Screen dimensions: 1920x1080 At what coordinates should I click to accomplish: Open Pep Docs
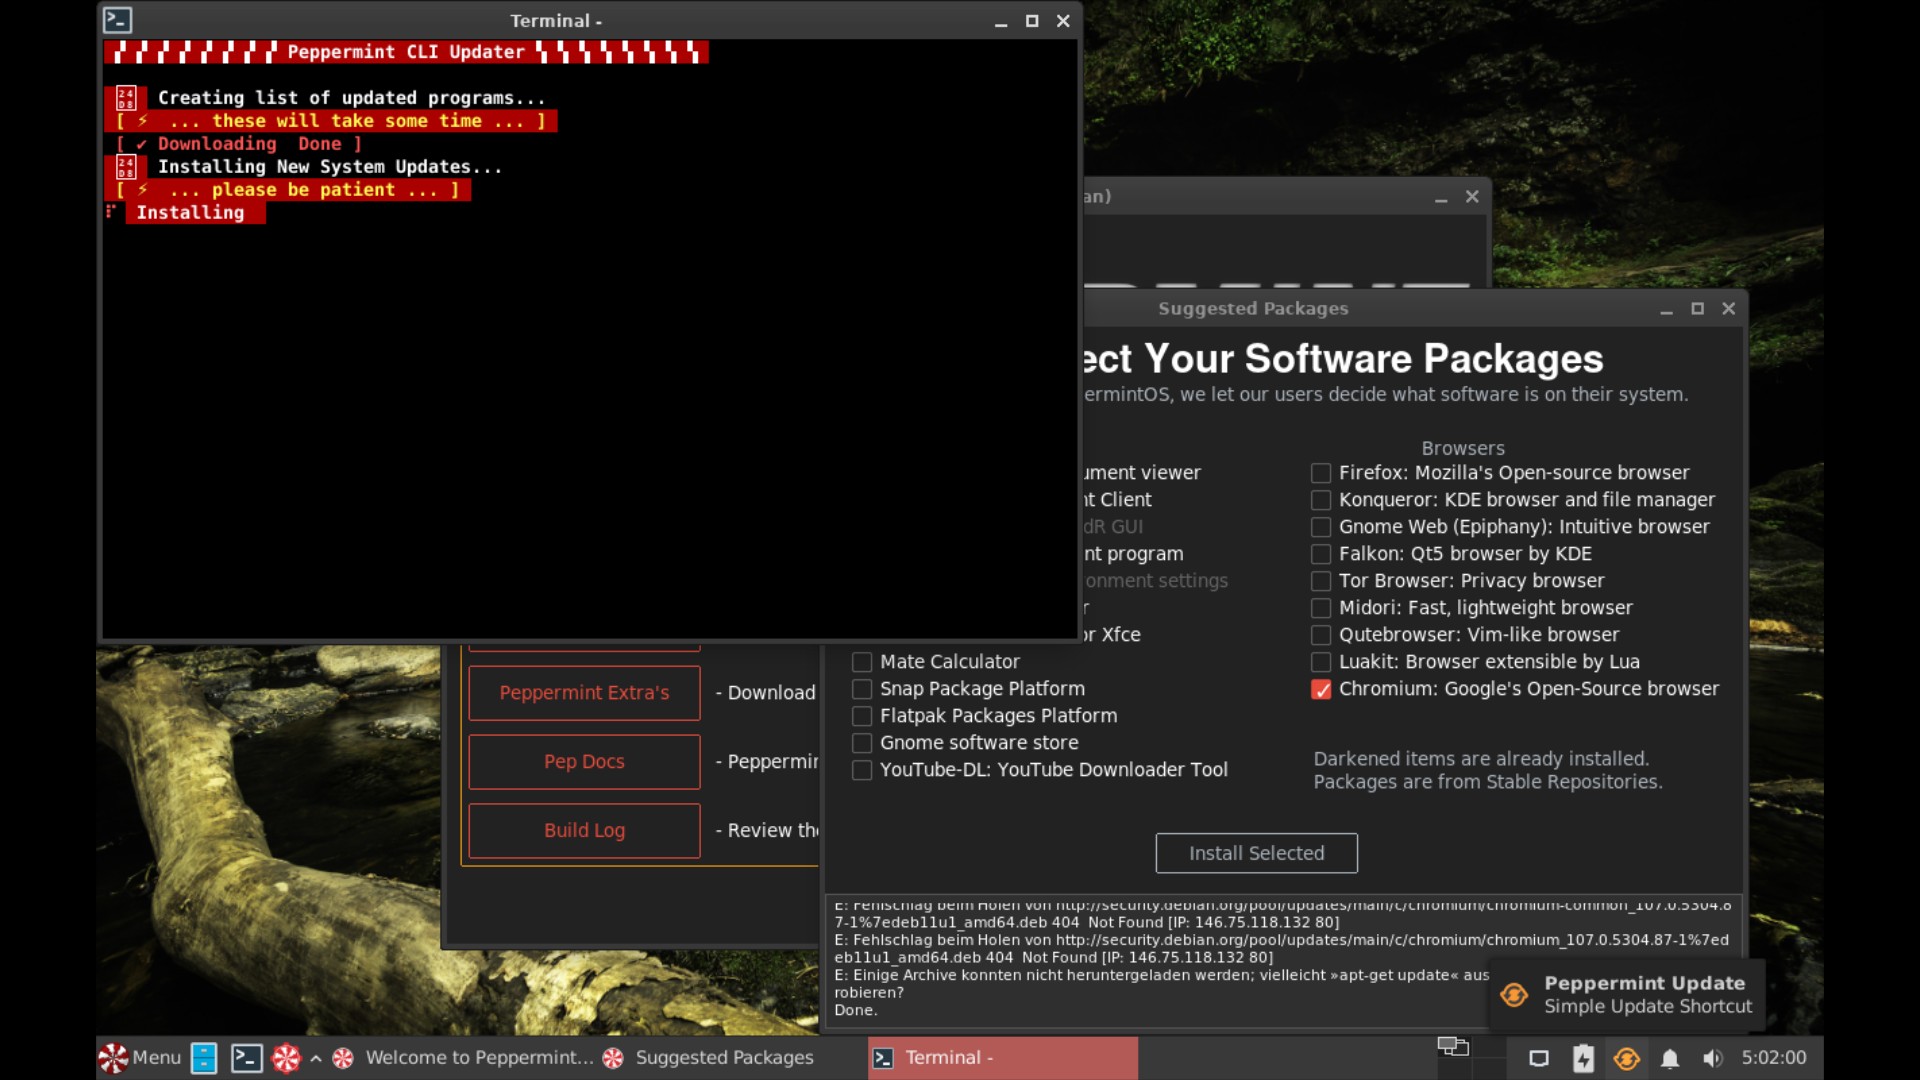(x=583, y=761)
